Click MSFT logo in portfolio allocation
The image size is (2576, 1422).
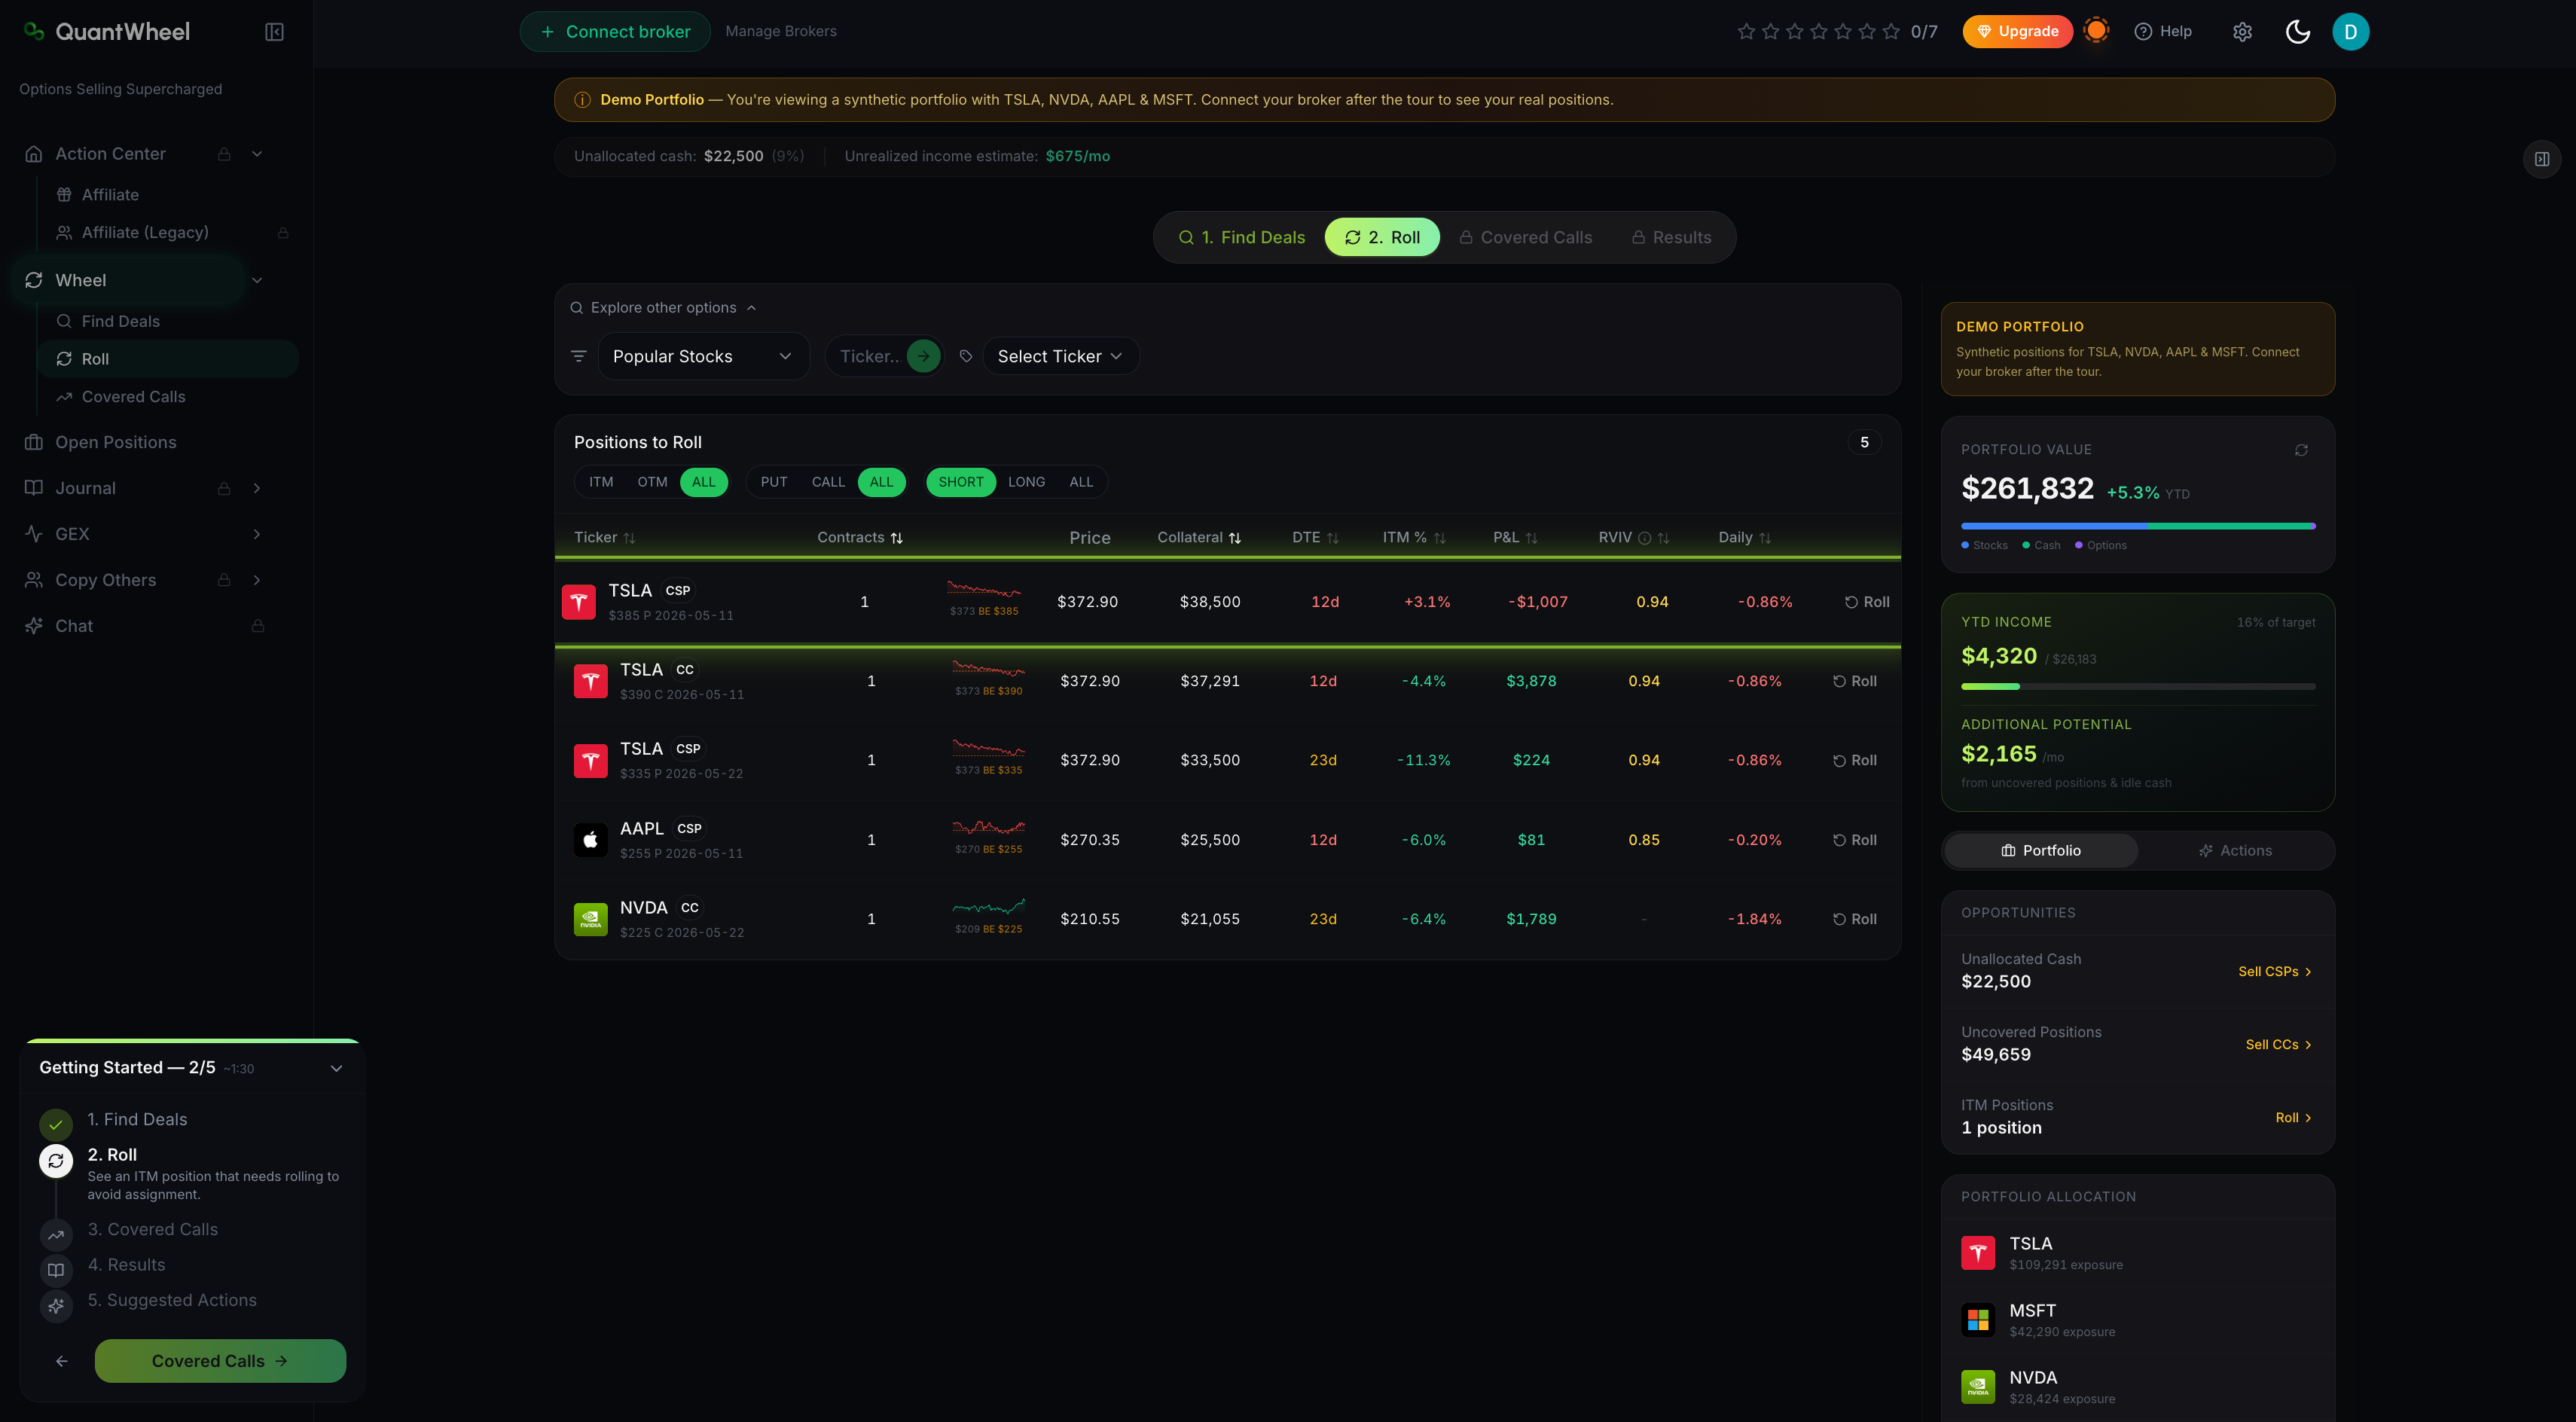(x=1977, y=1320)
